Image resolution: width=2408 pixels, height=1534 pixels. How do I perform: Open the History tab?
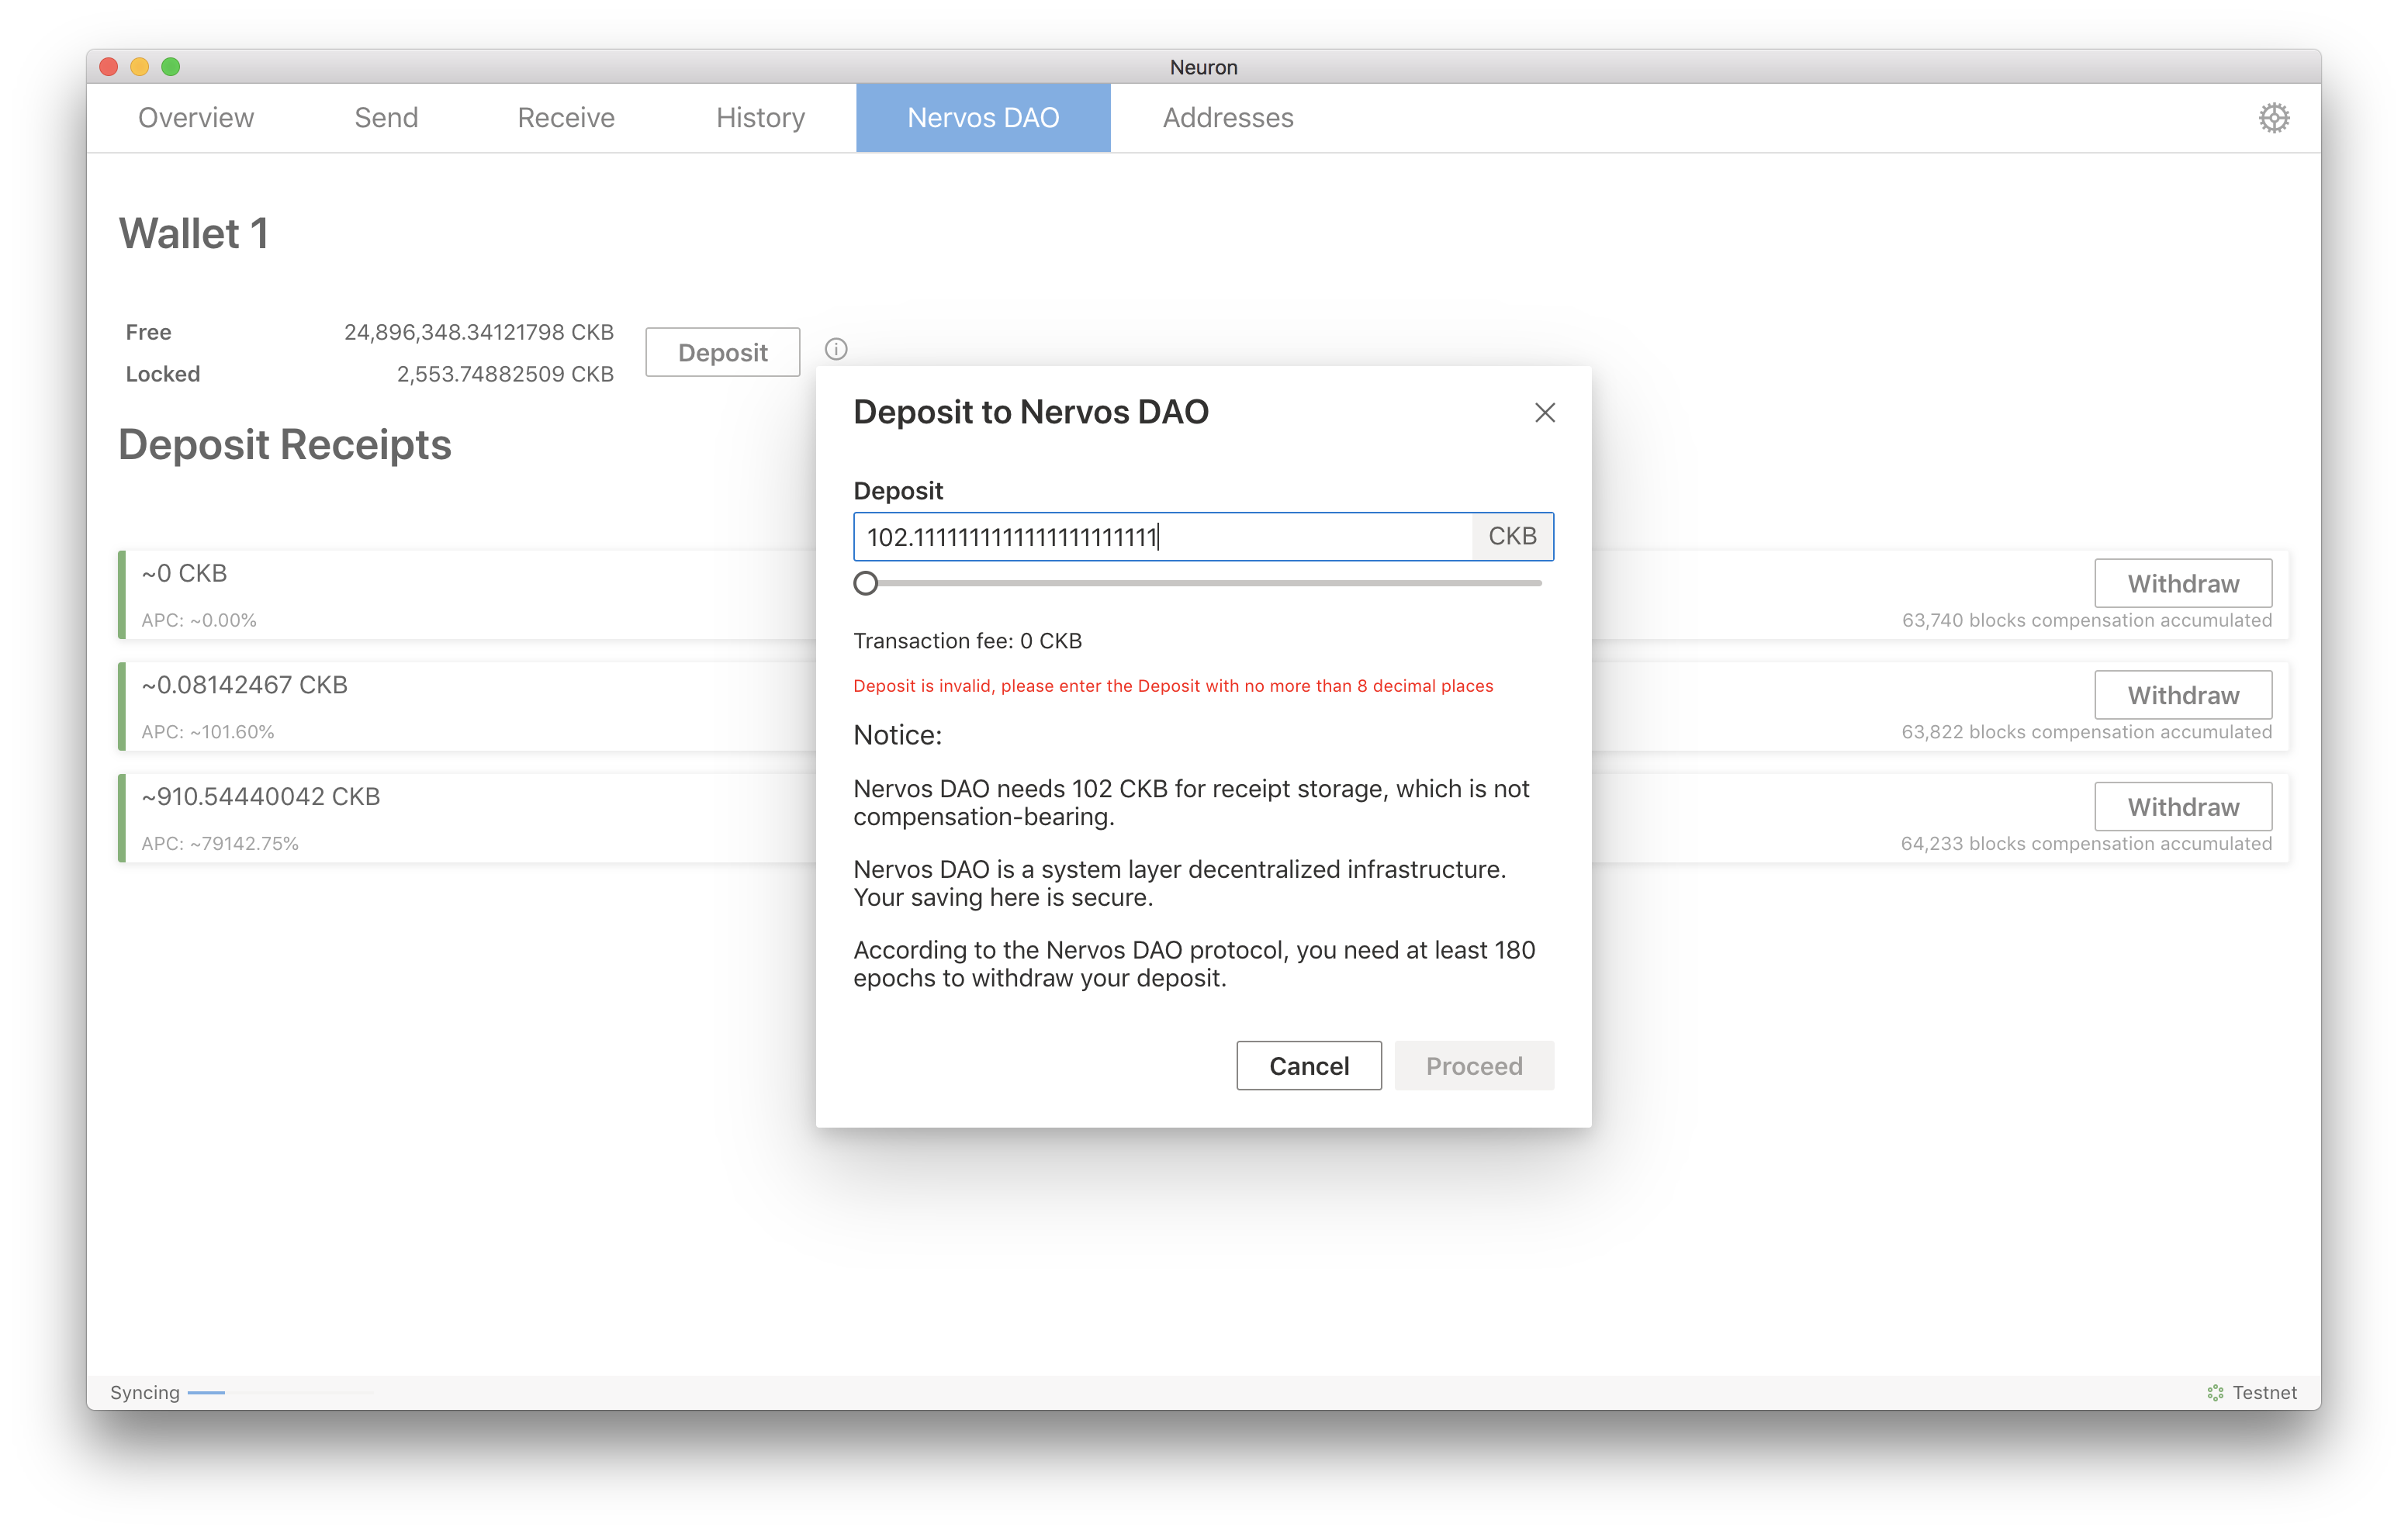(x=760, y=118)
